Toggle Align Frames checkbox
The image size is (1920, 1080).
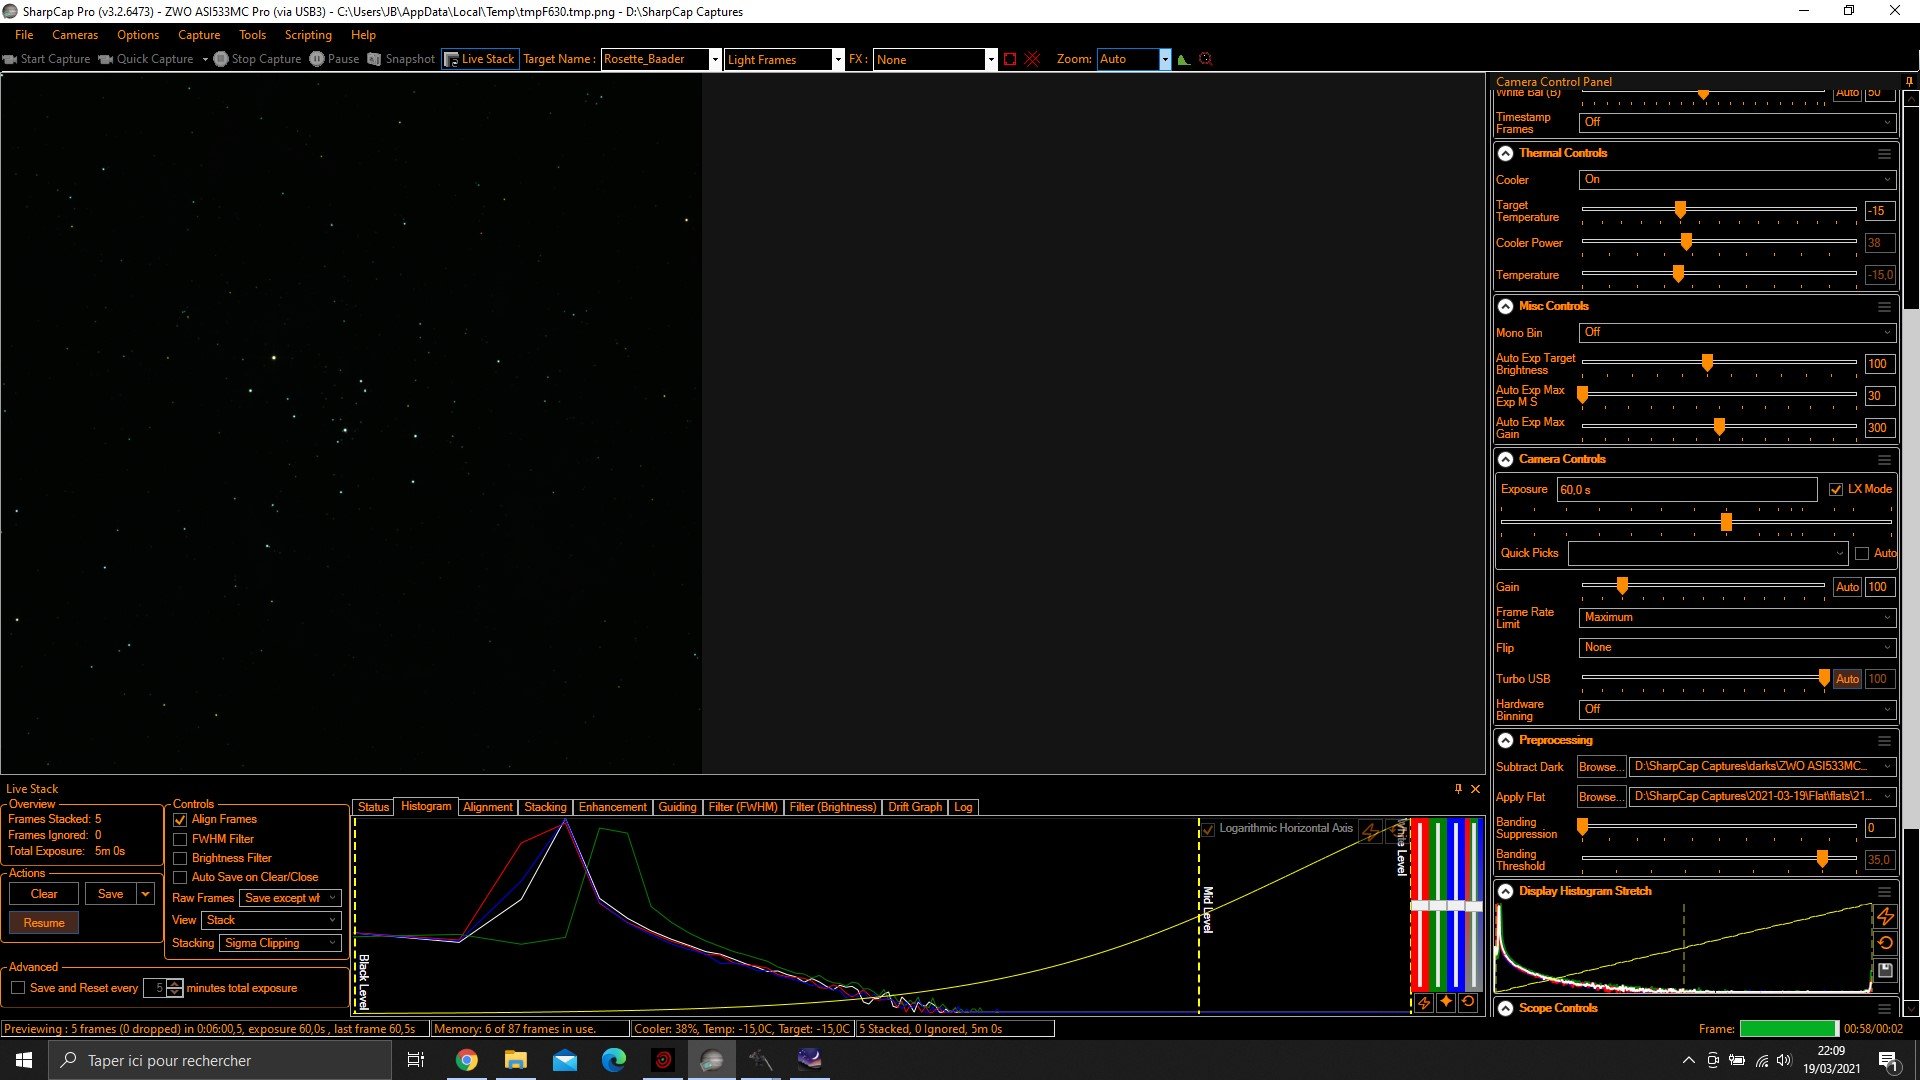(180, 820)
